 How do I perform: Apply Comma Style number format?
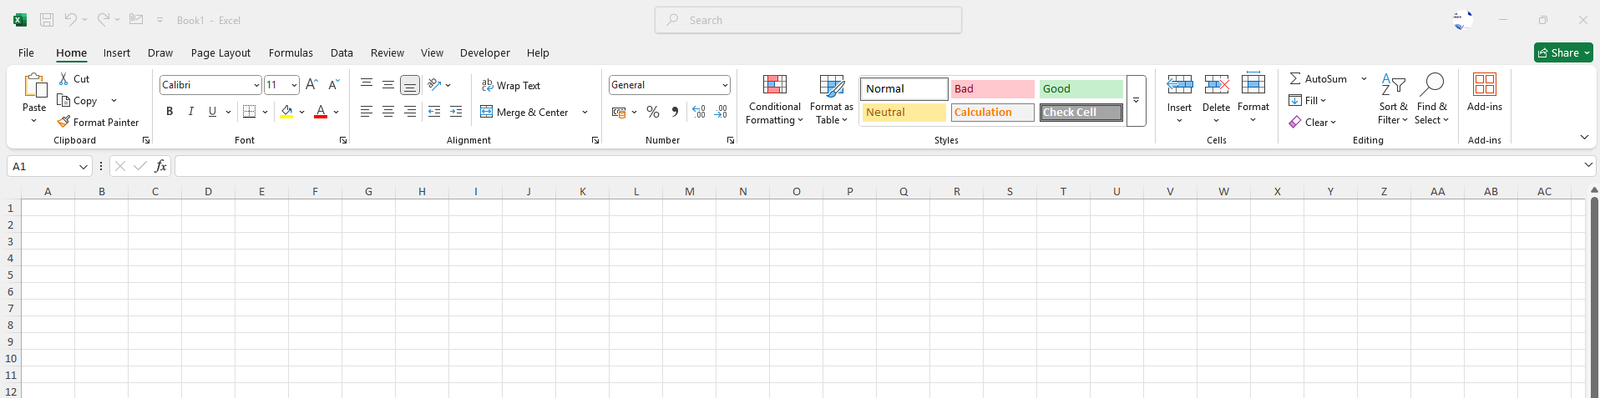click(675, 112)
